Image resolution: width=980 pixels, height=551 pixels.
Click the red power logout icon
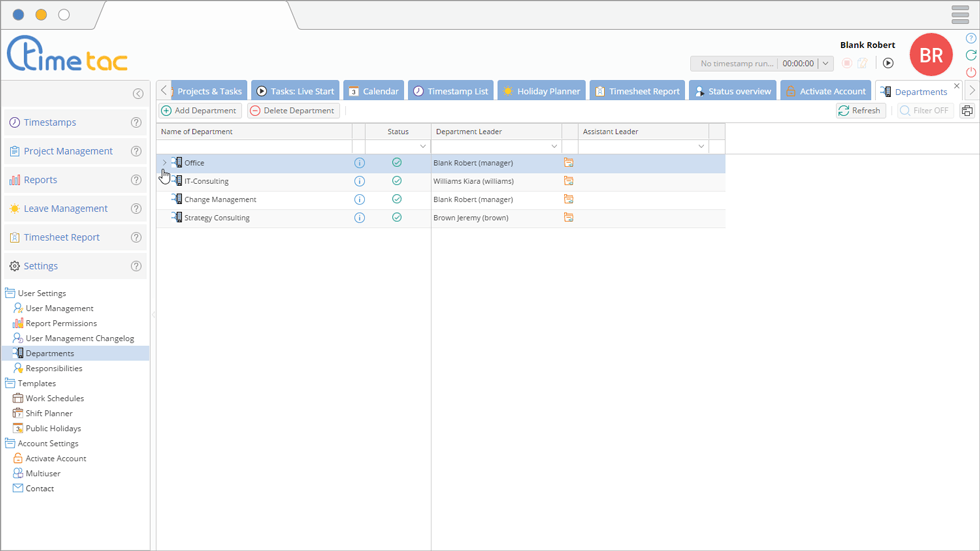(971, 73)
